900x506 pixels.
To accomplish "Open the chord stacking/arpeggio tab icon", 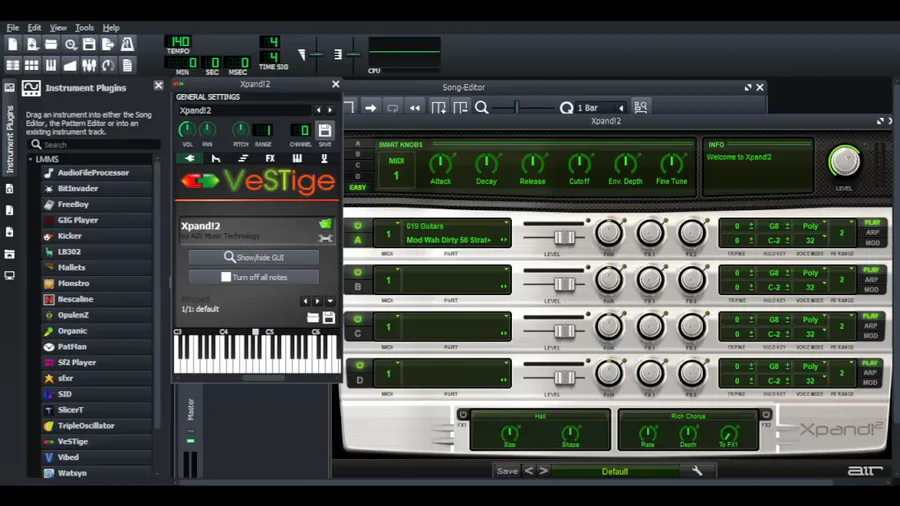I will click(243, 158).
